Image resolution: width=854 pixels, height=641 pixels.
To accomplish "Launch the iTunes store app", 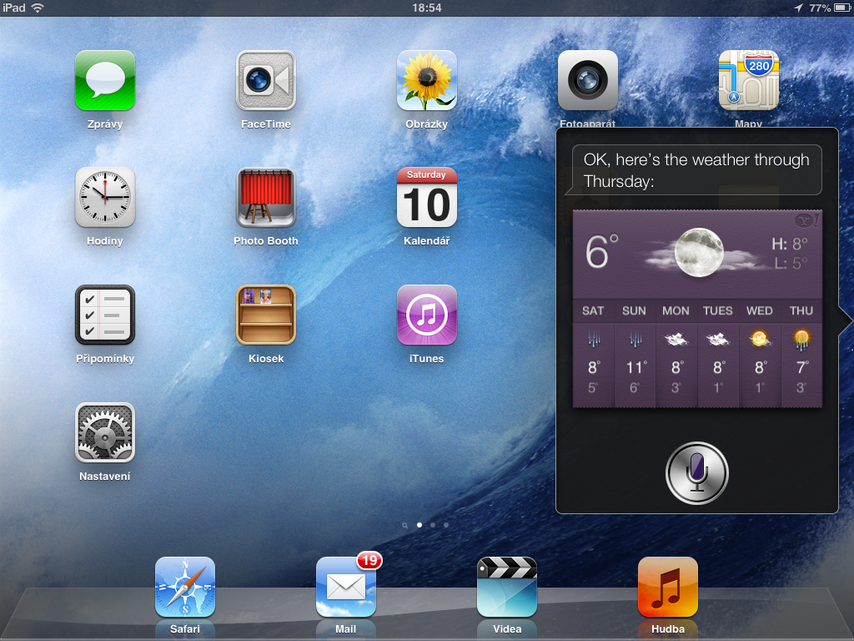I will click(427, 314).
